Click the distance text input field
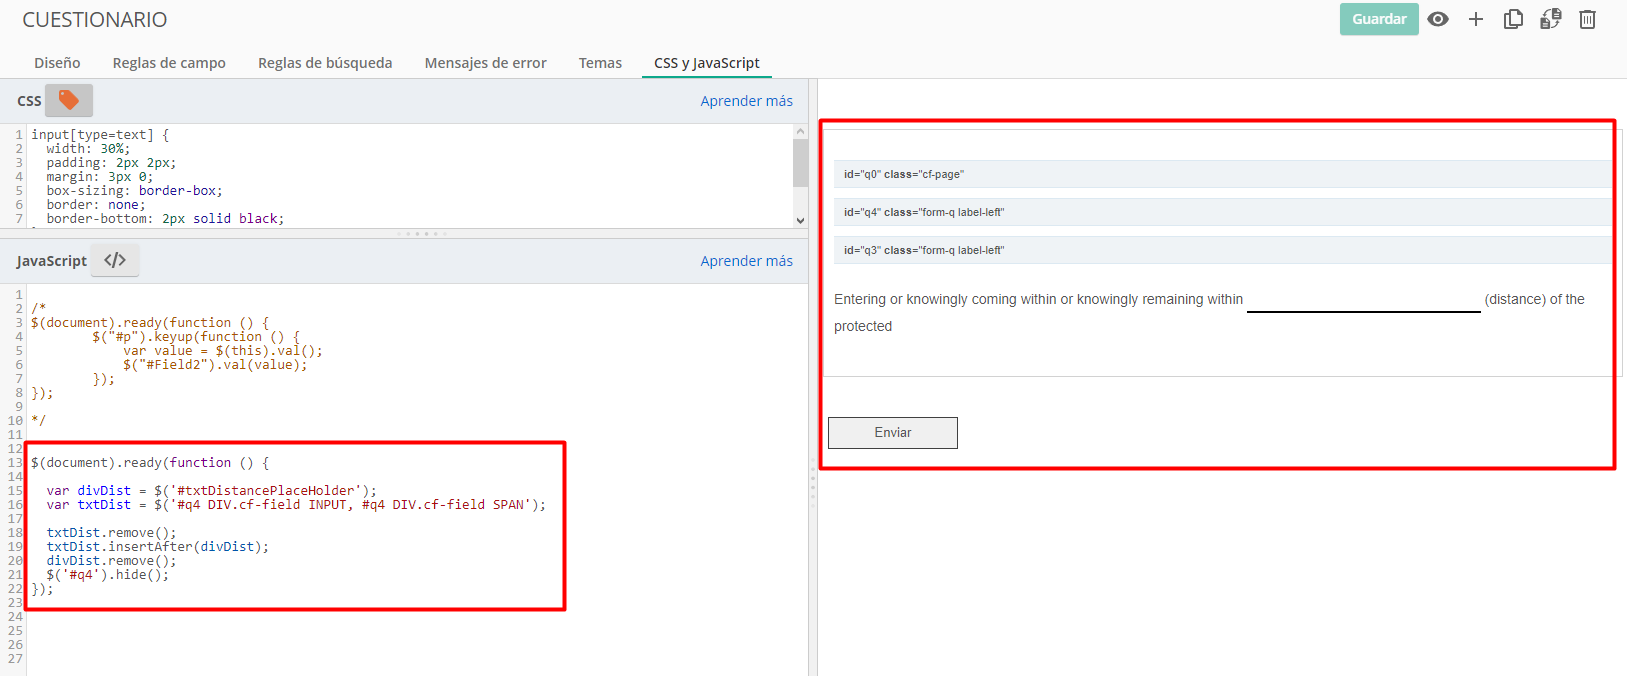The image size is (1627, 676). point(1363,299)
